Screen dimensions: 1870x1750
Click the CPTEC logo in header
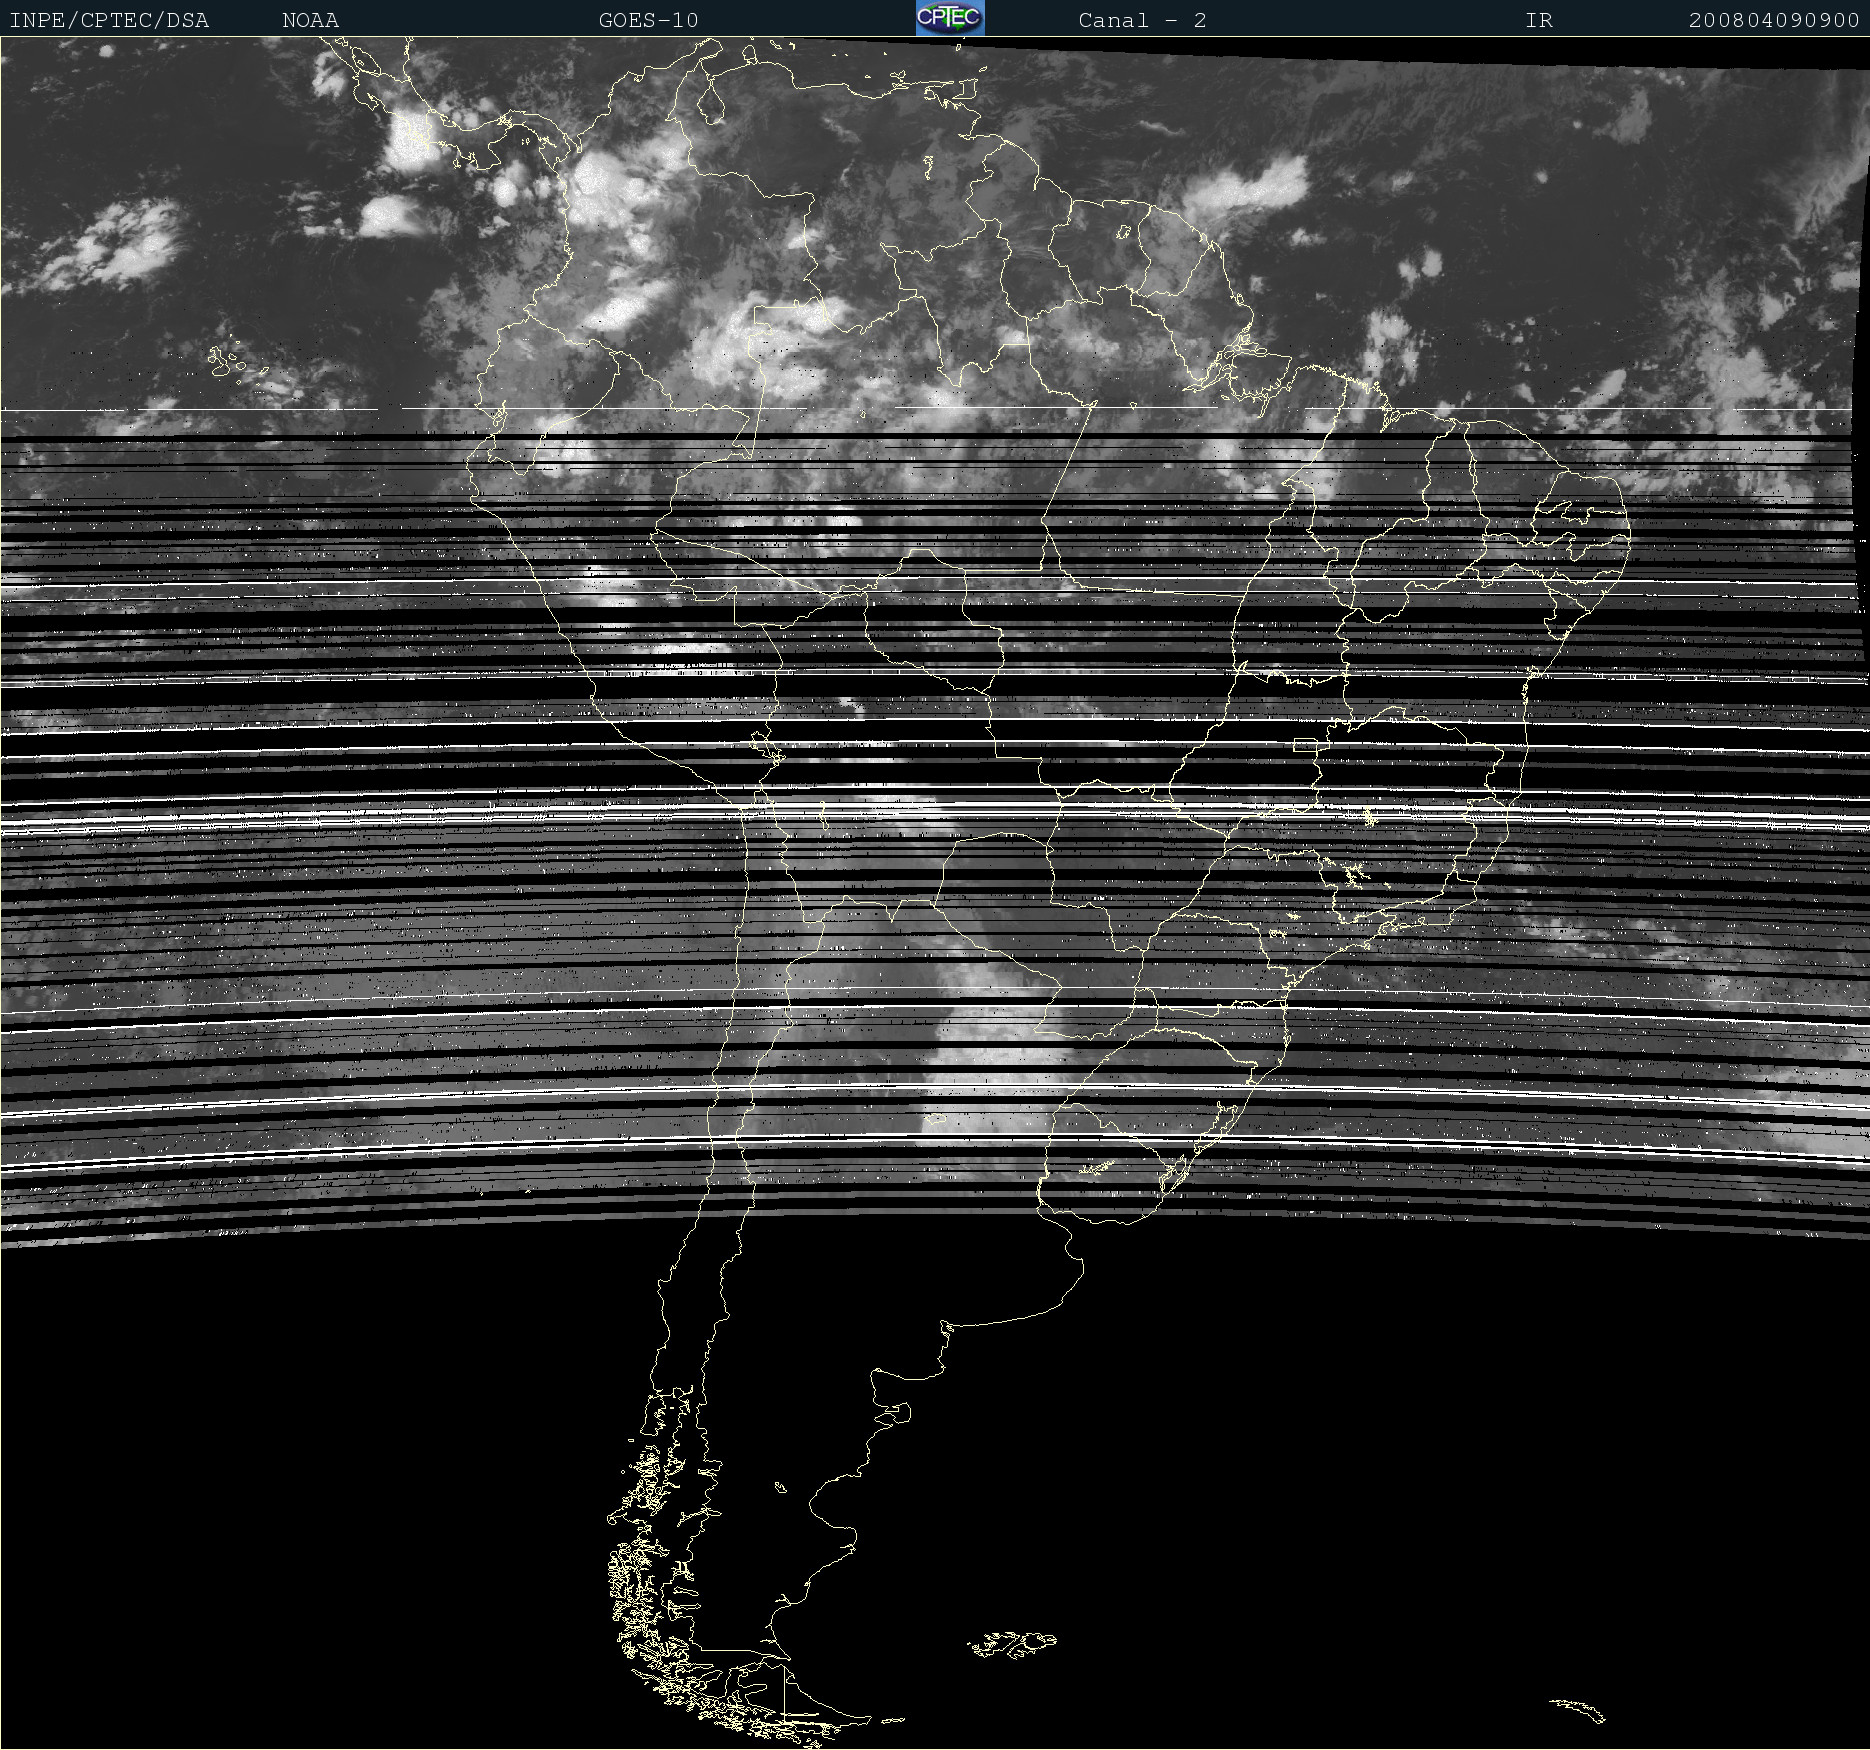[x=950, y=18]
